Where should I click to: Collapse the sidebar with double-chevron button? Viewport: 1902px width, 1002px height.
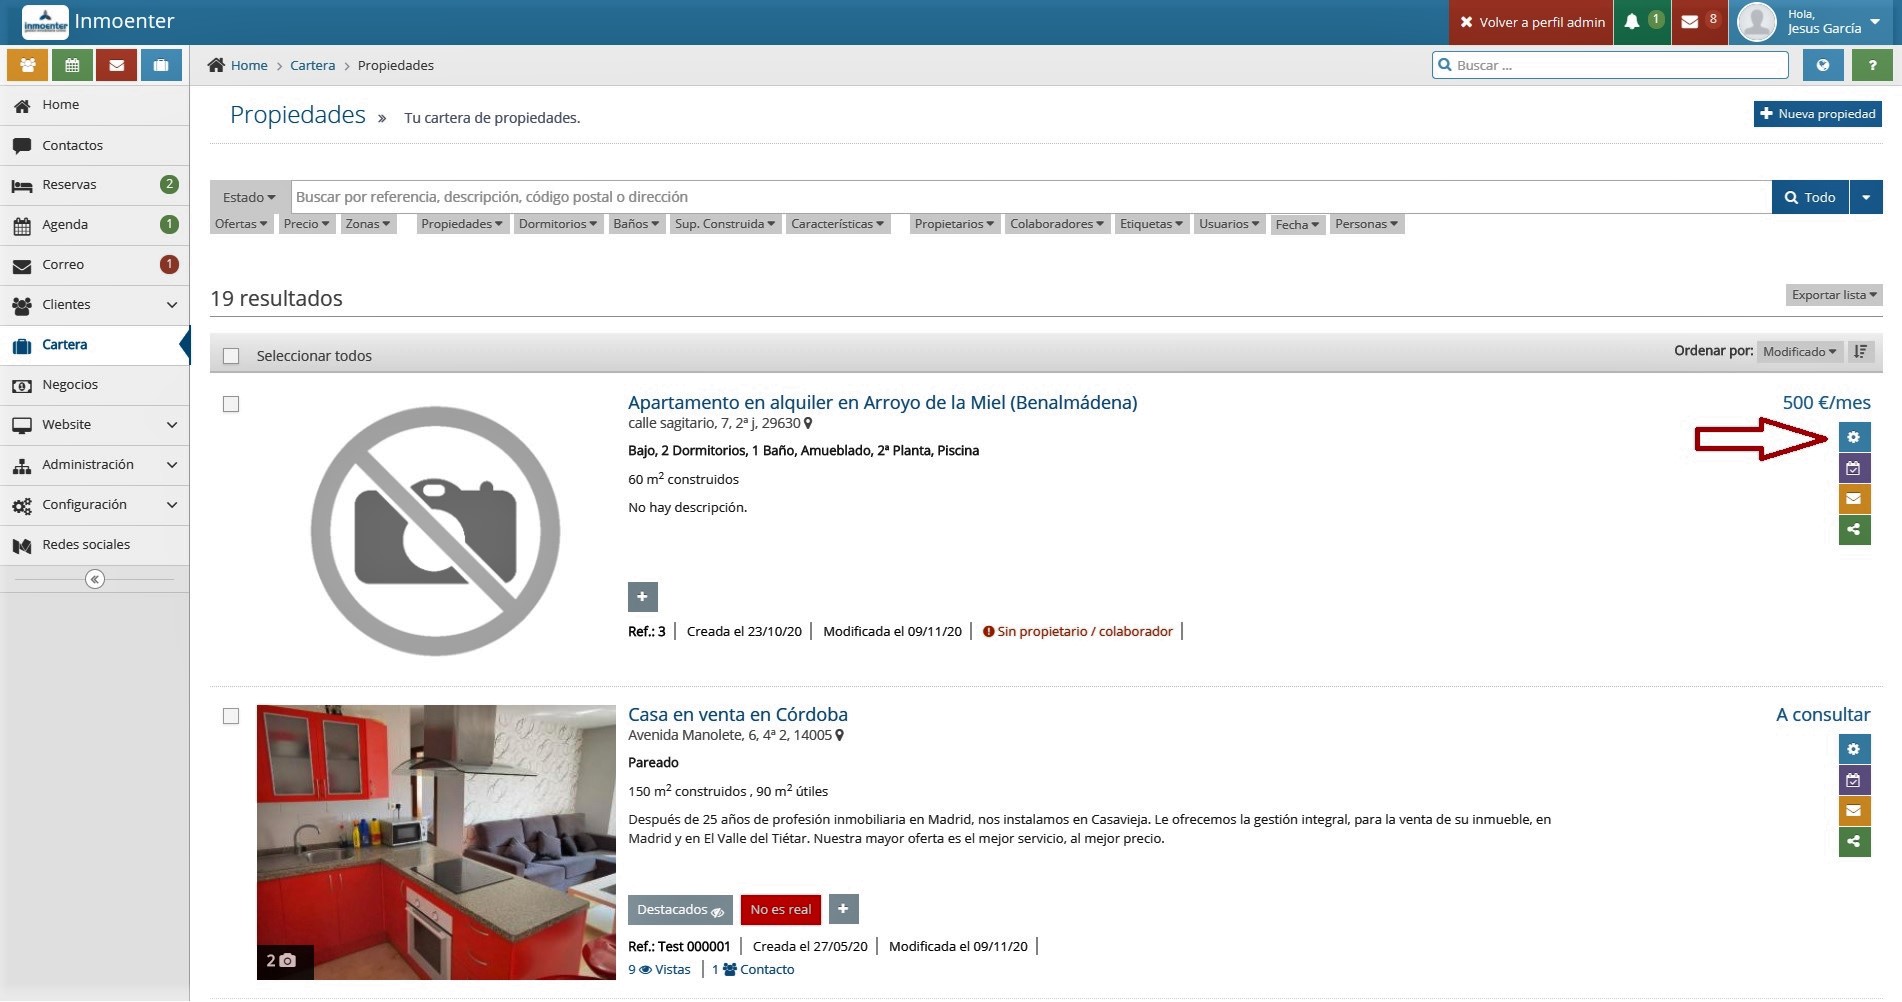click(x=95, y=579)
